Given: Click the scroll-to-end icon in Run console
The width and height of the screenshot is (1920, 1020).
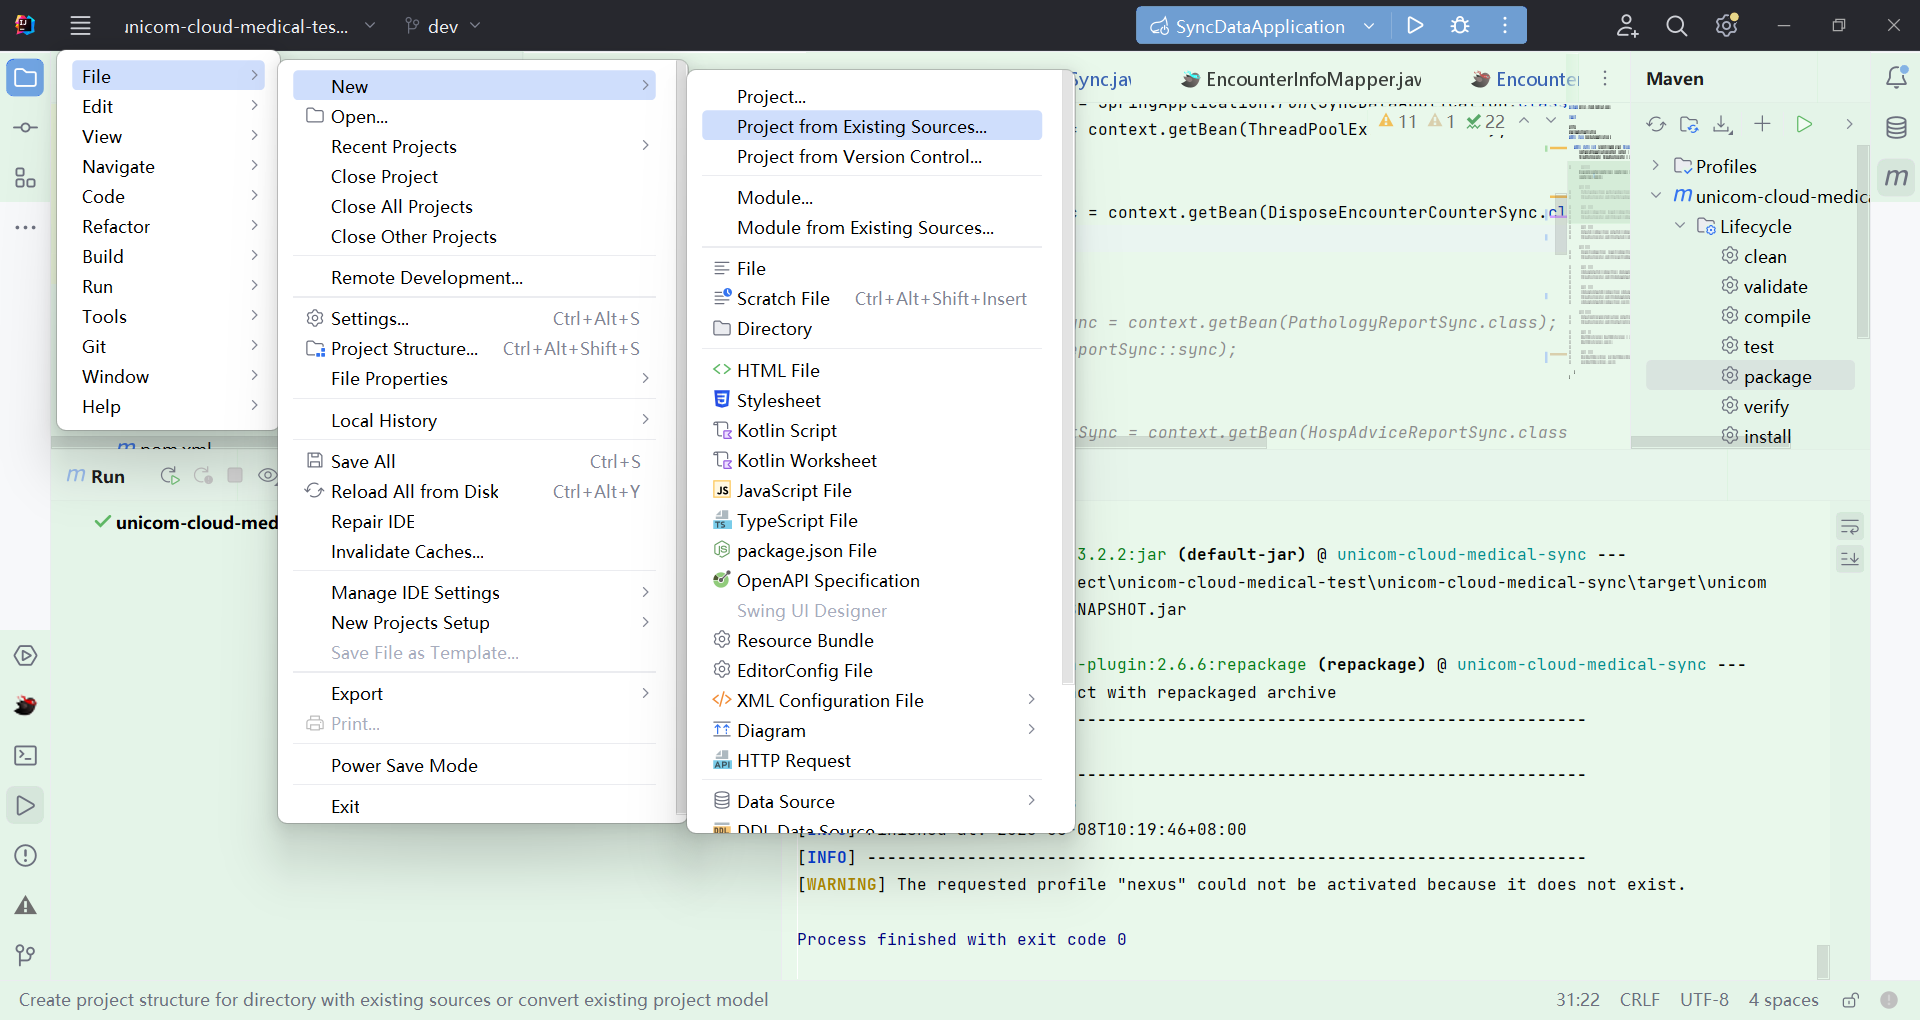Looking at the screenshot, I should point(1850,559).
